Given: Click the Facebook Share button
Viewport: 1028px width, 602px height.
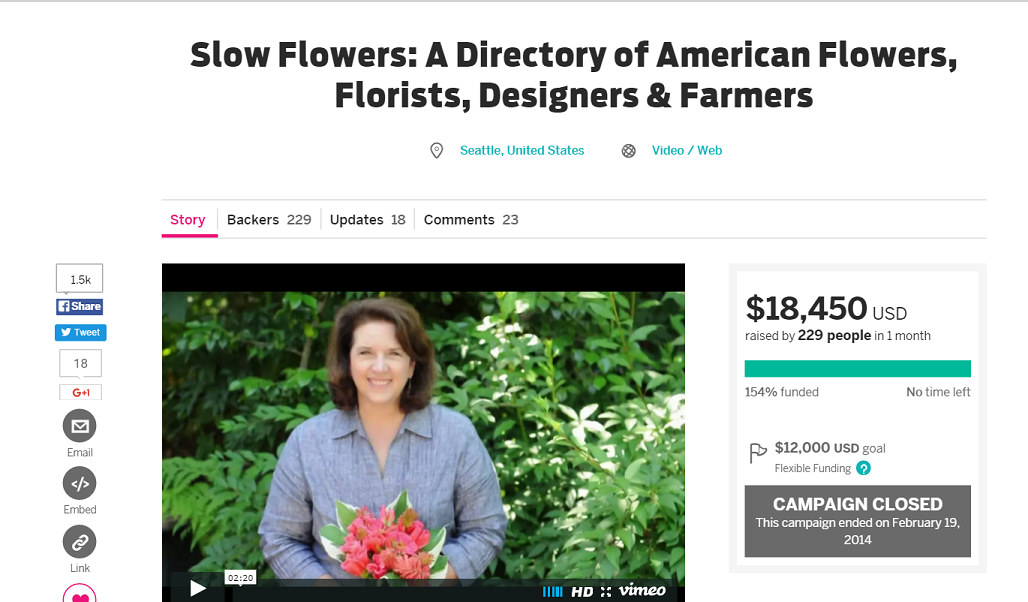Looking at the screenshot, I should (x=79, y=306).
